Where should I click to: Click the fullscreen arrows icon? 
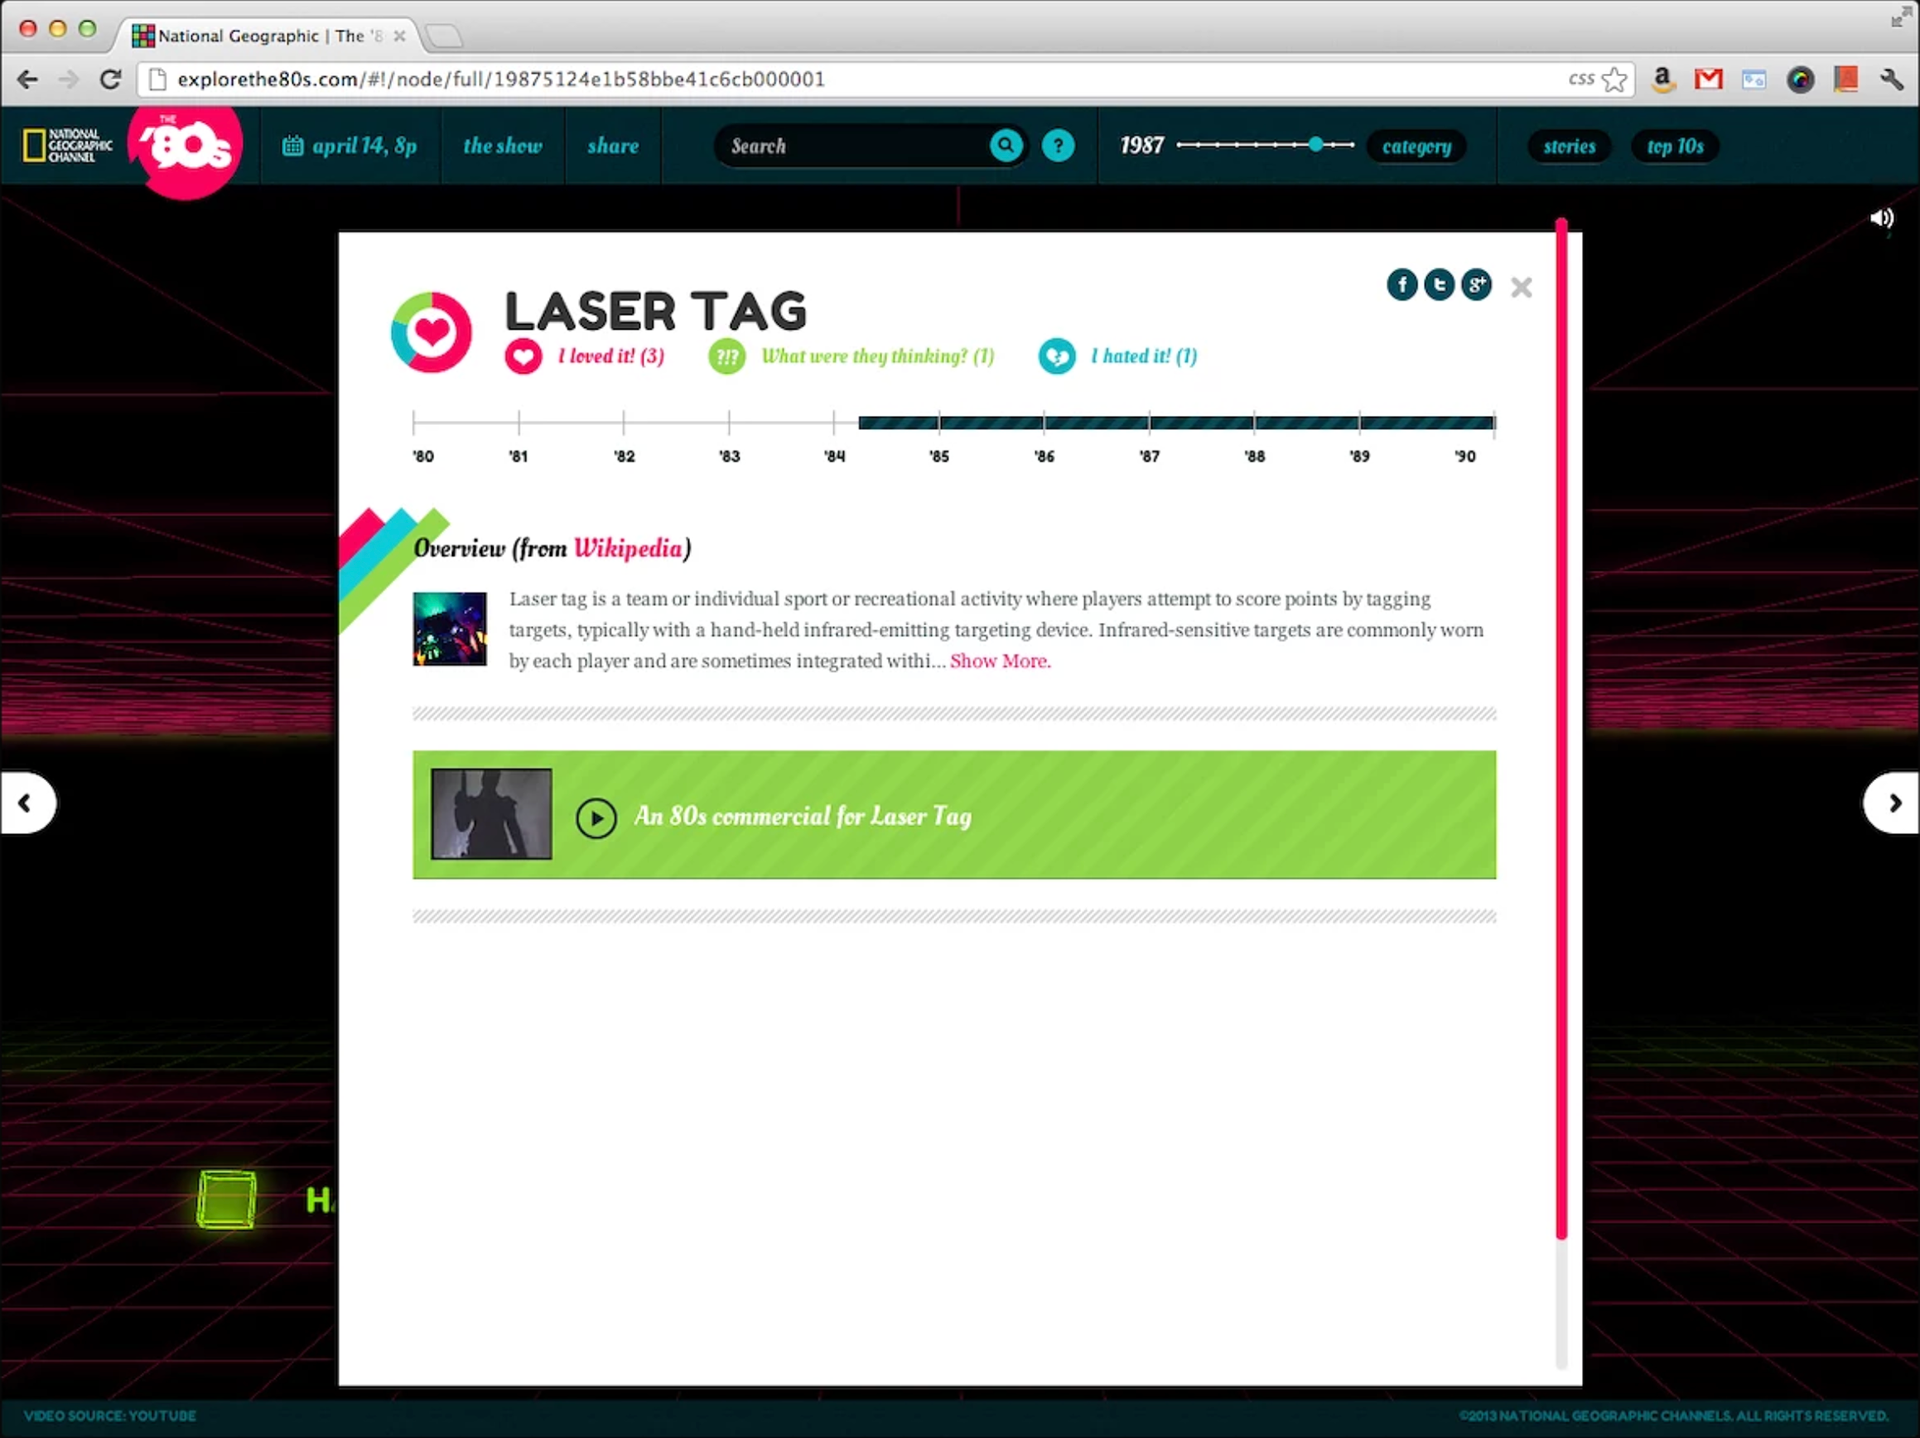pos(1899,17)
